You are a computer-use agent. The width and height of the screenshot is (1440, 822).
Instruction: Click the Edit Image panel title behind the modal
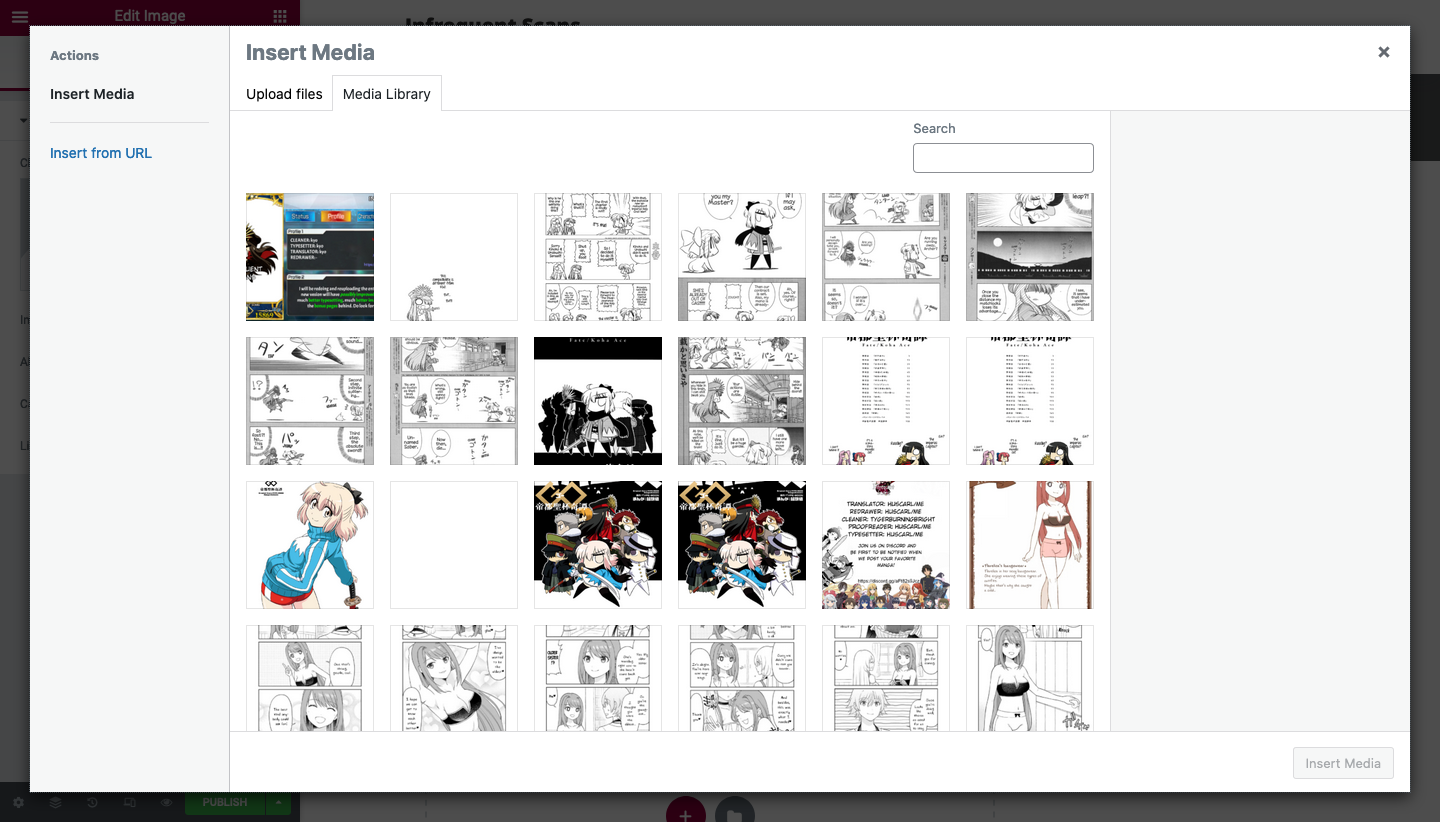pos(150,16)
